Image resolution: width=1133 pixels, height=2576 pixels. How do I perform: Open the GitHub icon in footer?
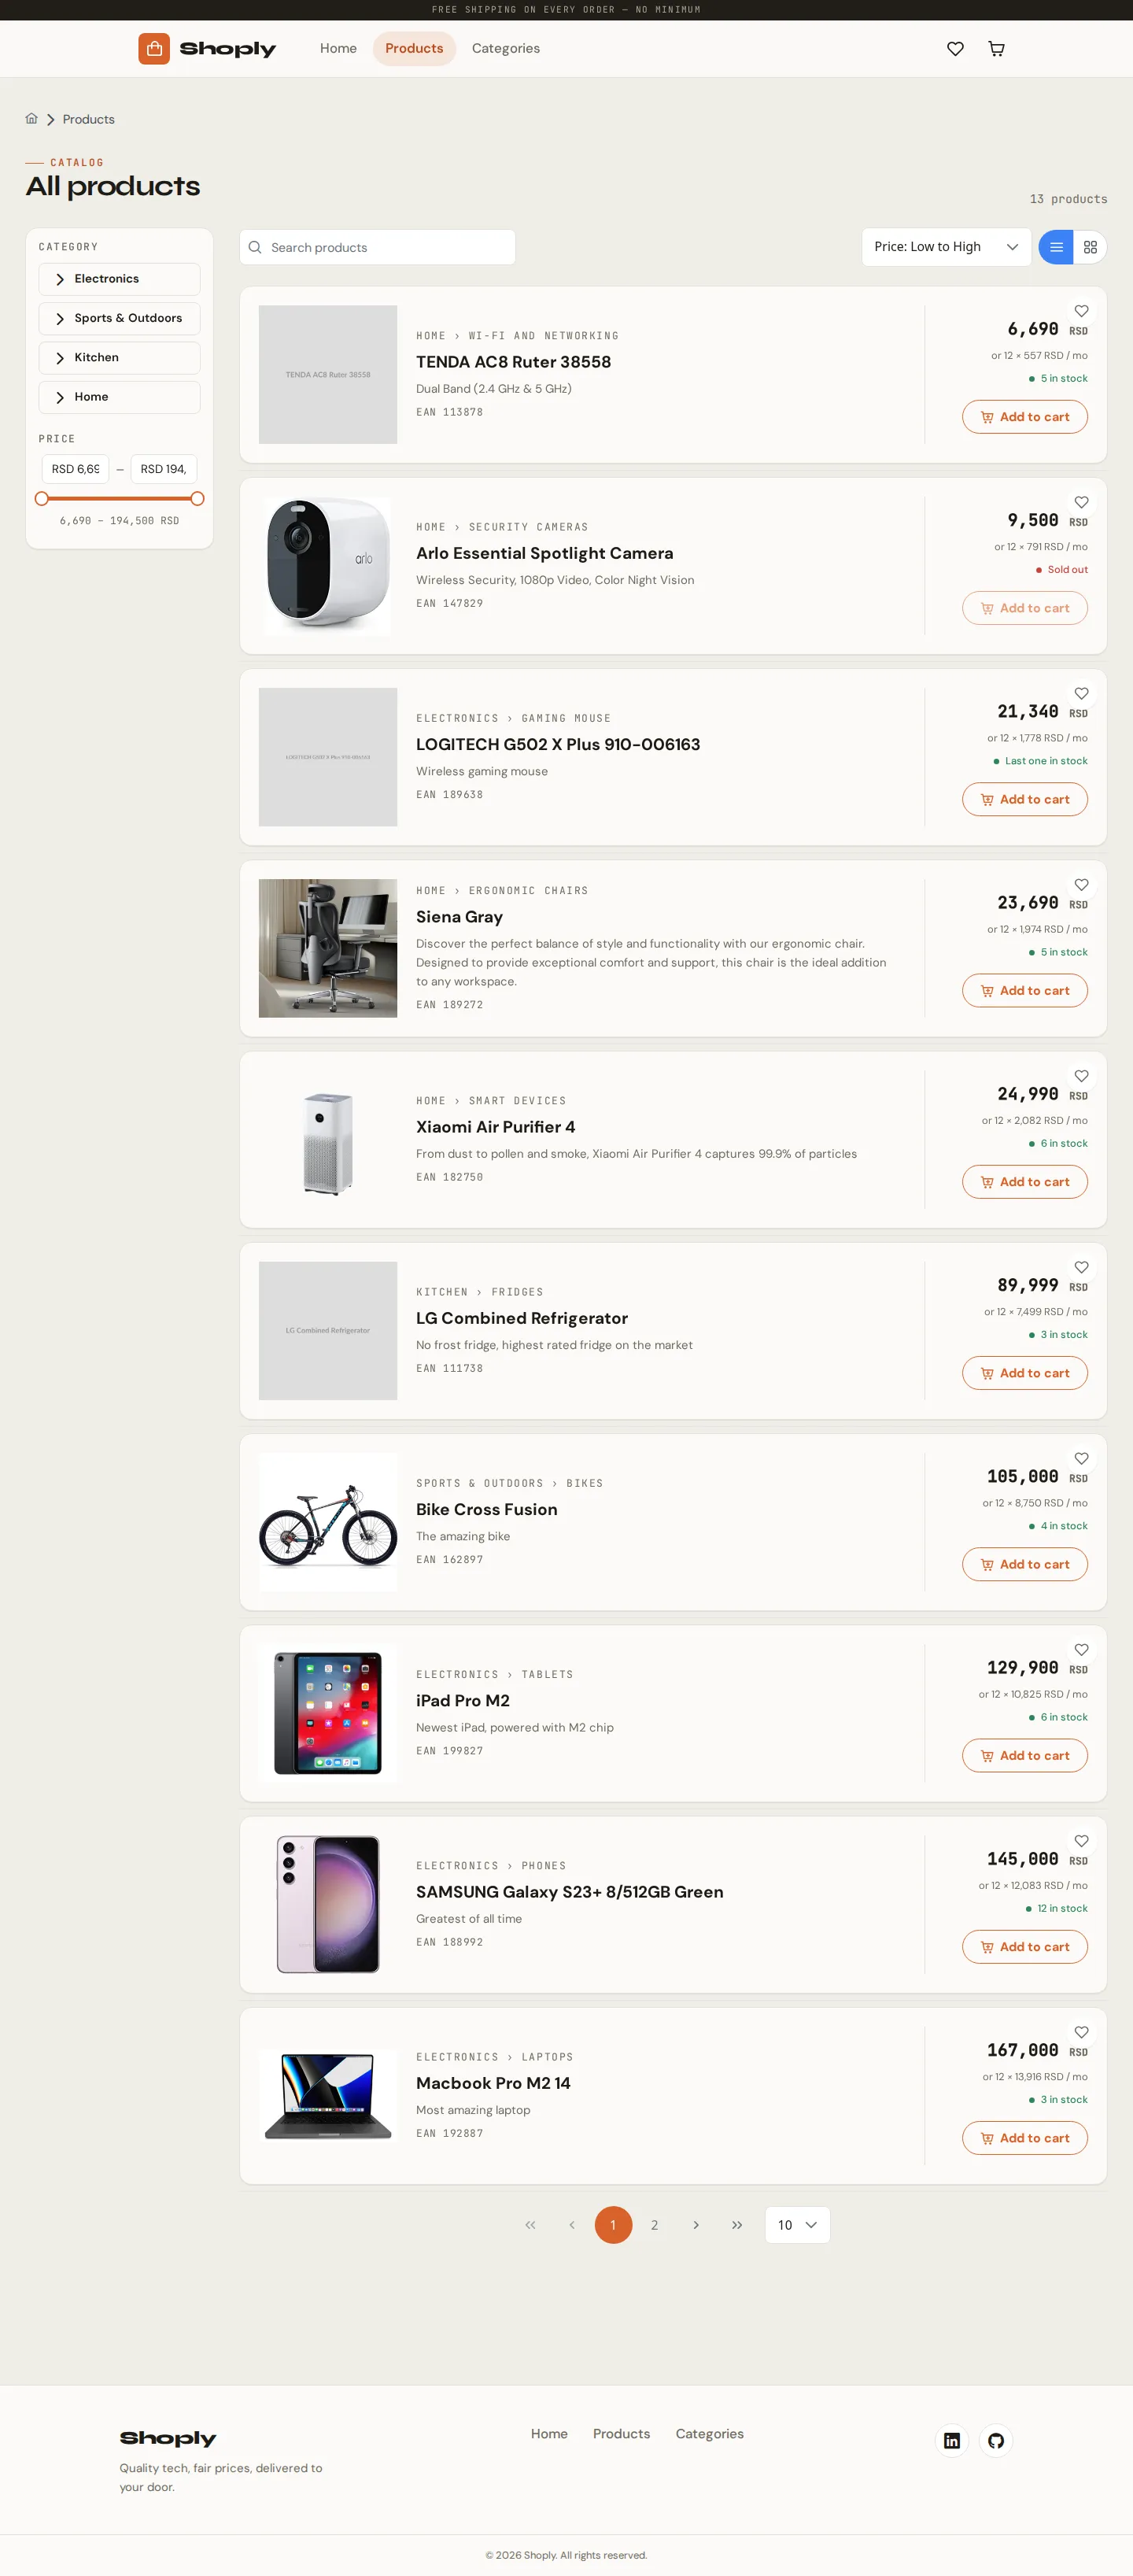(996, 2440)
